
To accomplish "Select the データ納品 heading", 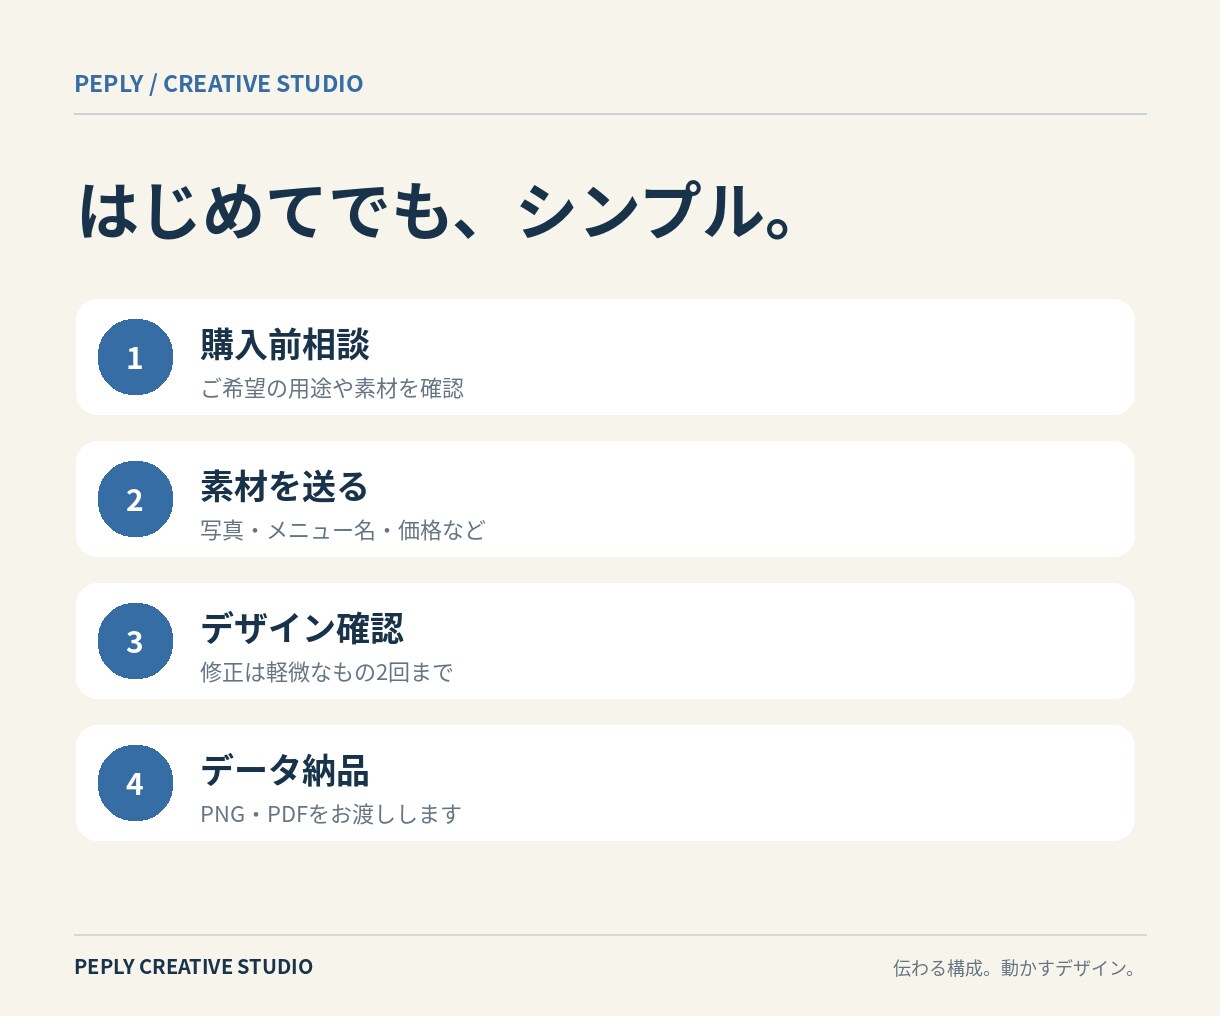I will coord(285,771).
